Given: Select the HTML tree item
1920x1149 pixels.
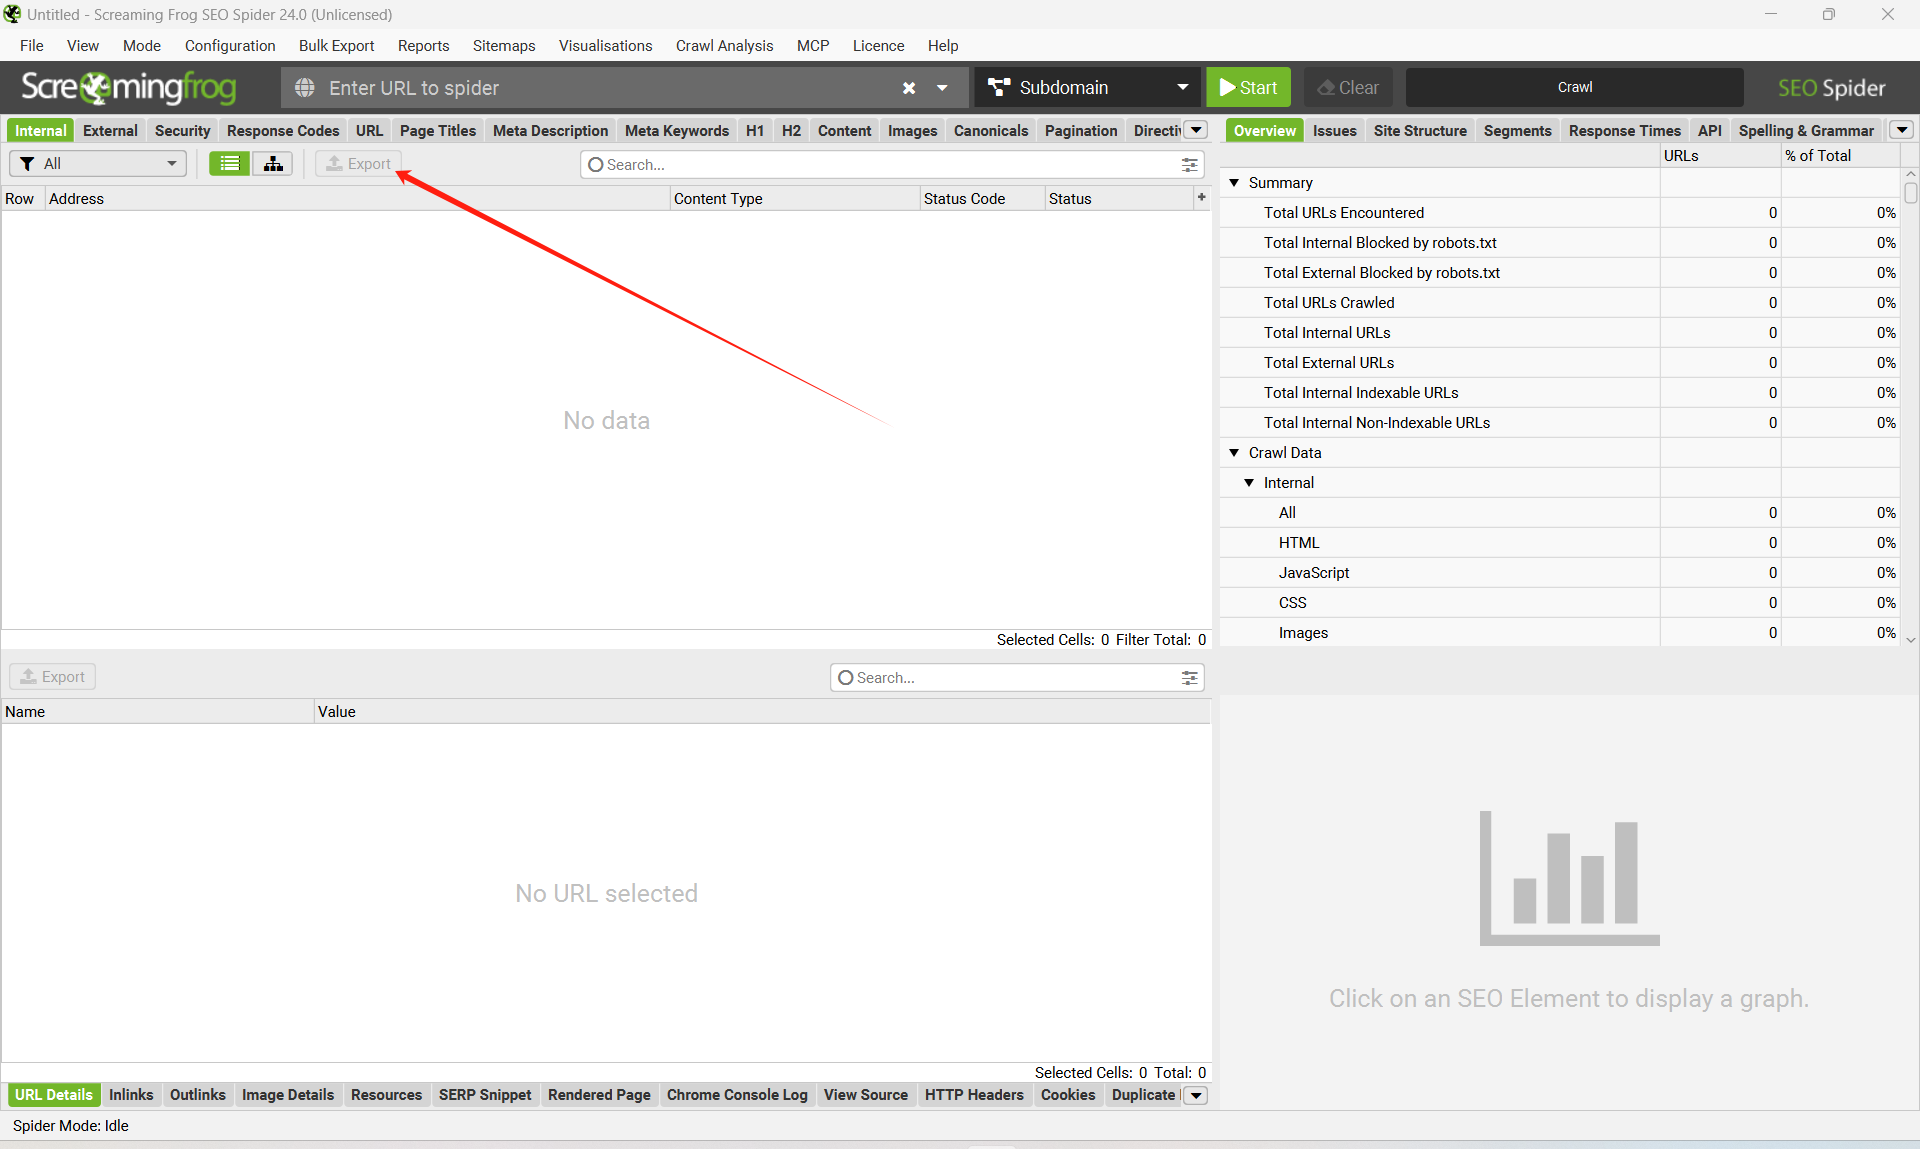Looking at the screenshot, I should click(1299, 543).
